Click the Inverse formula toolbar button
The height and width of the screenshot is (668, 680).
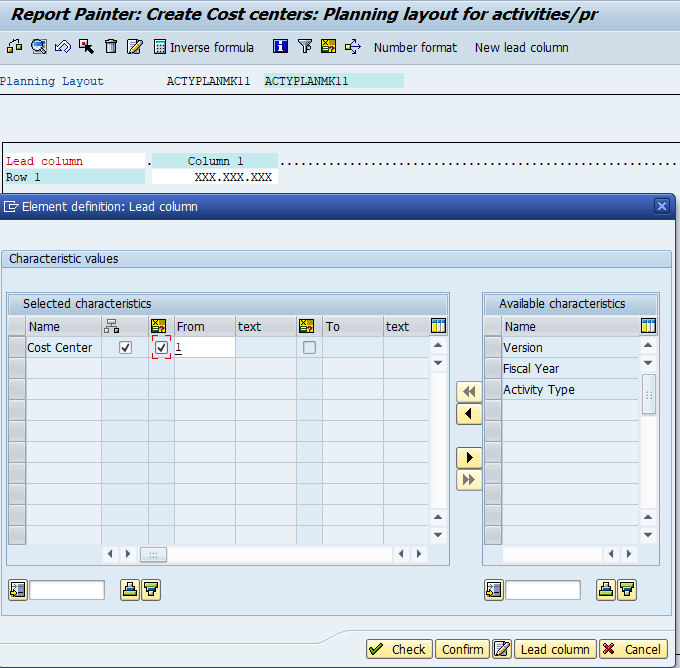coord(204,47)
